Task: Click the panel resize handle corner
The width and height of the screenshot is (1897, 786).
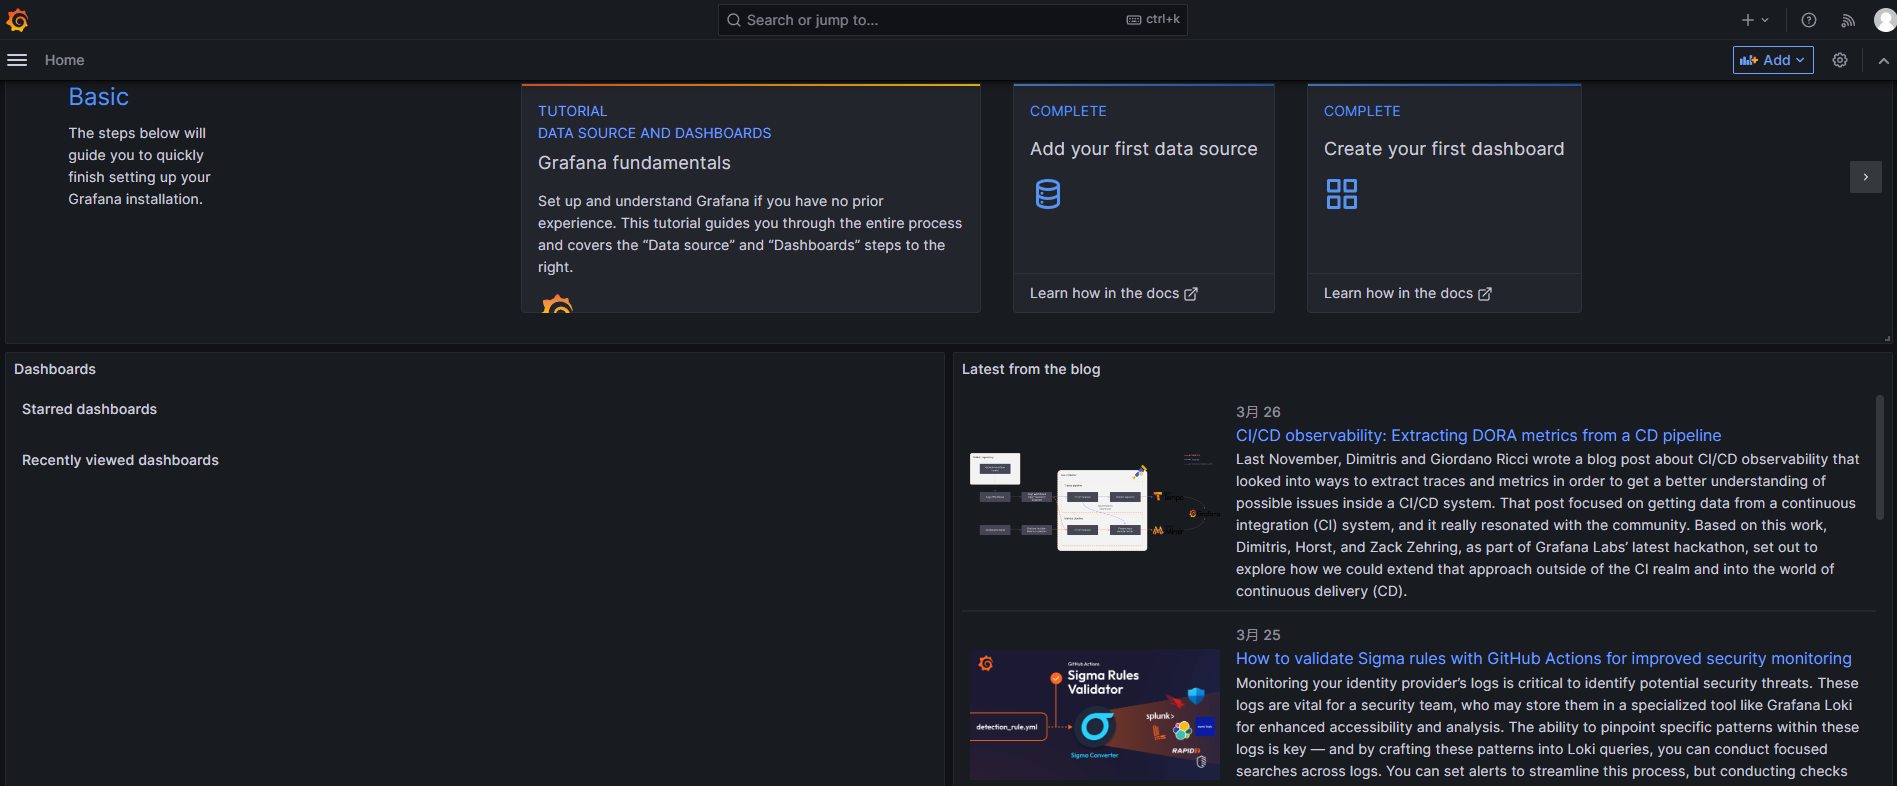Action: (1887, 339)
